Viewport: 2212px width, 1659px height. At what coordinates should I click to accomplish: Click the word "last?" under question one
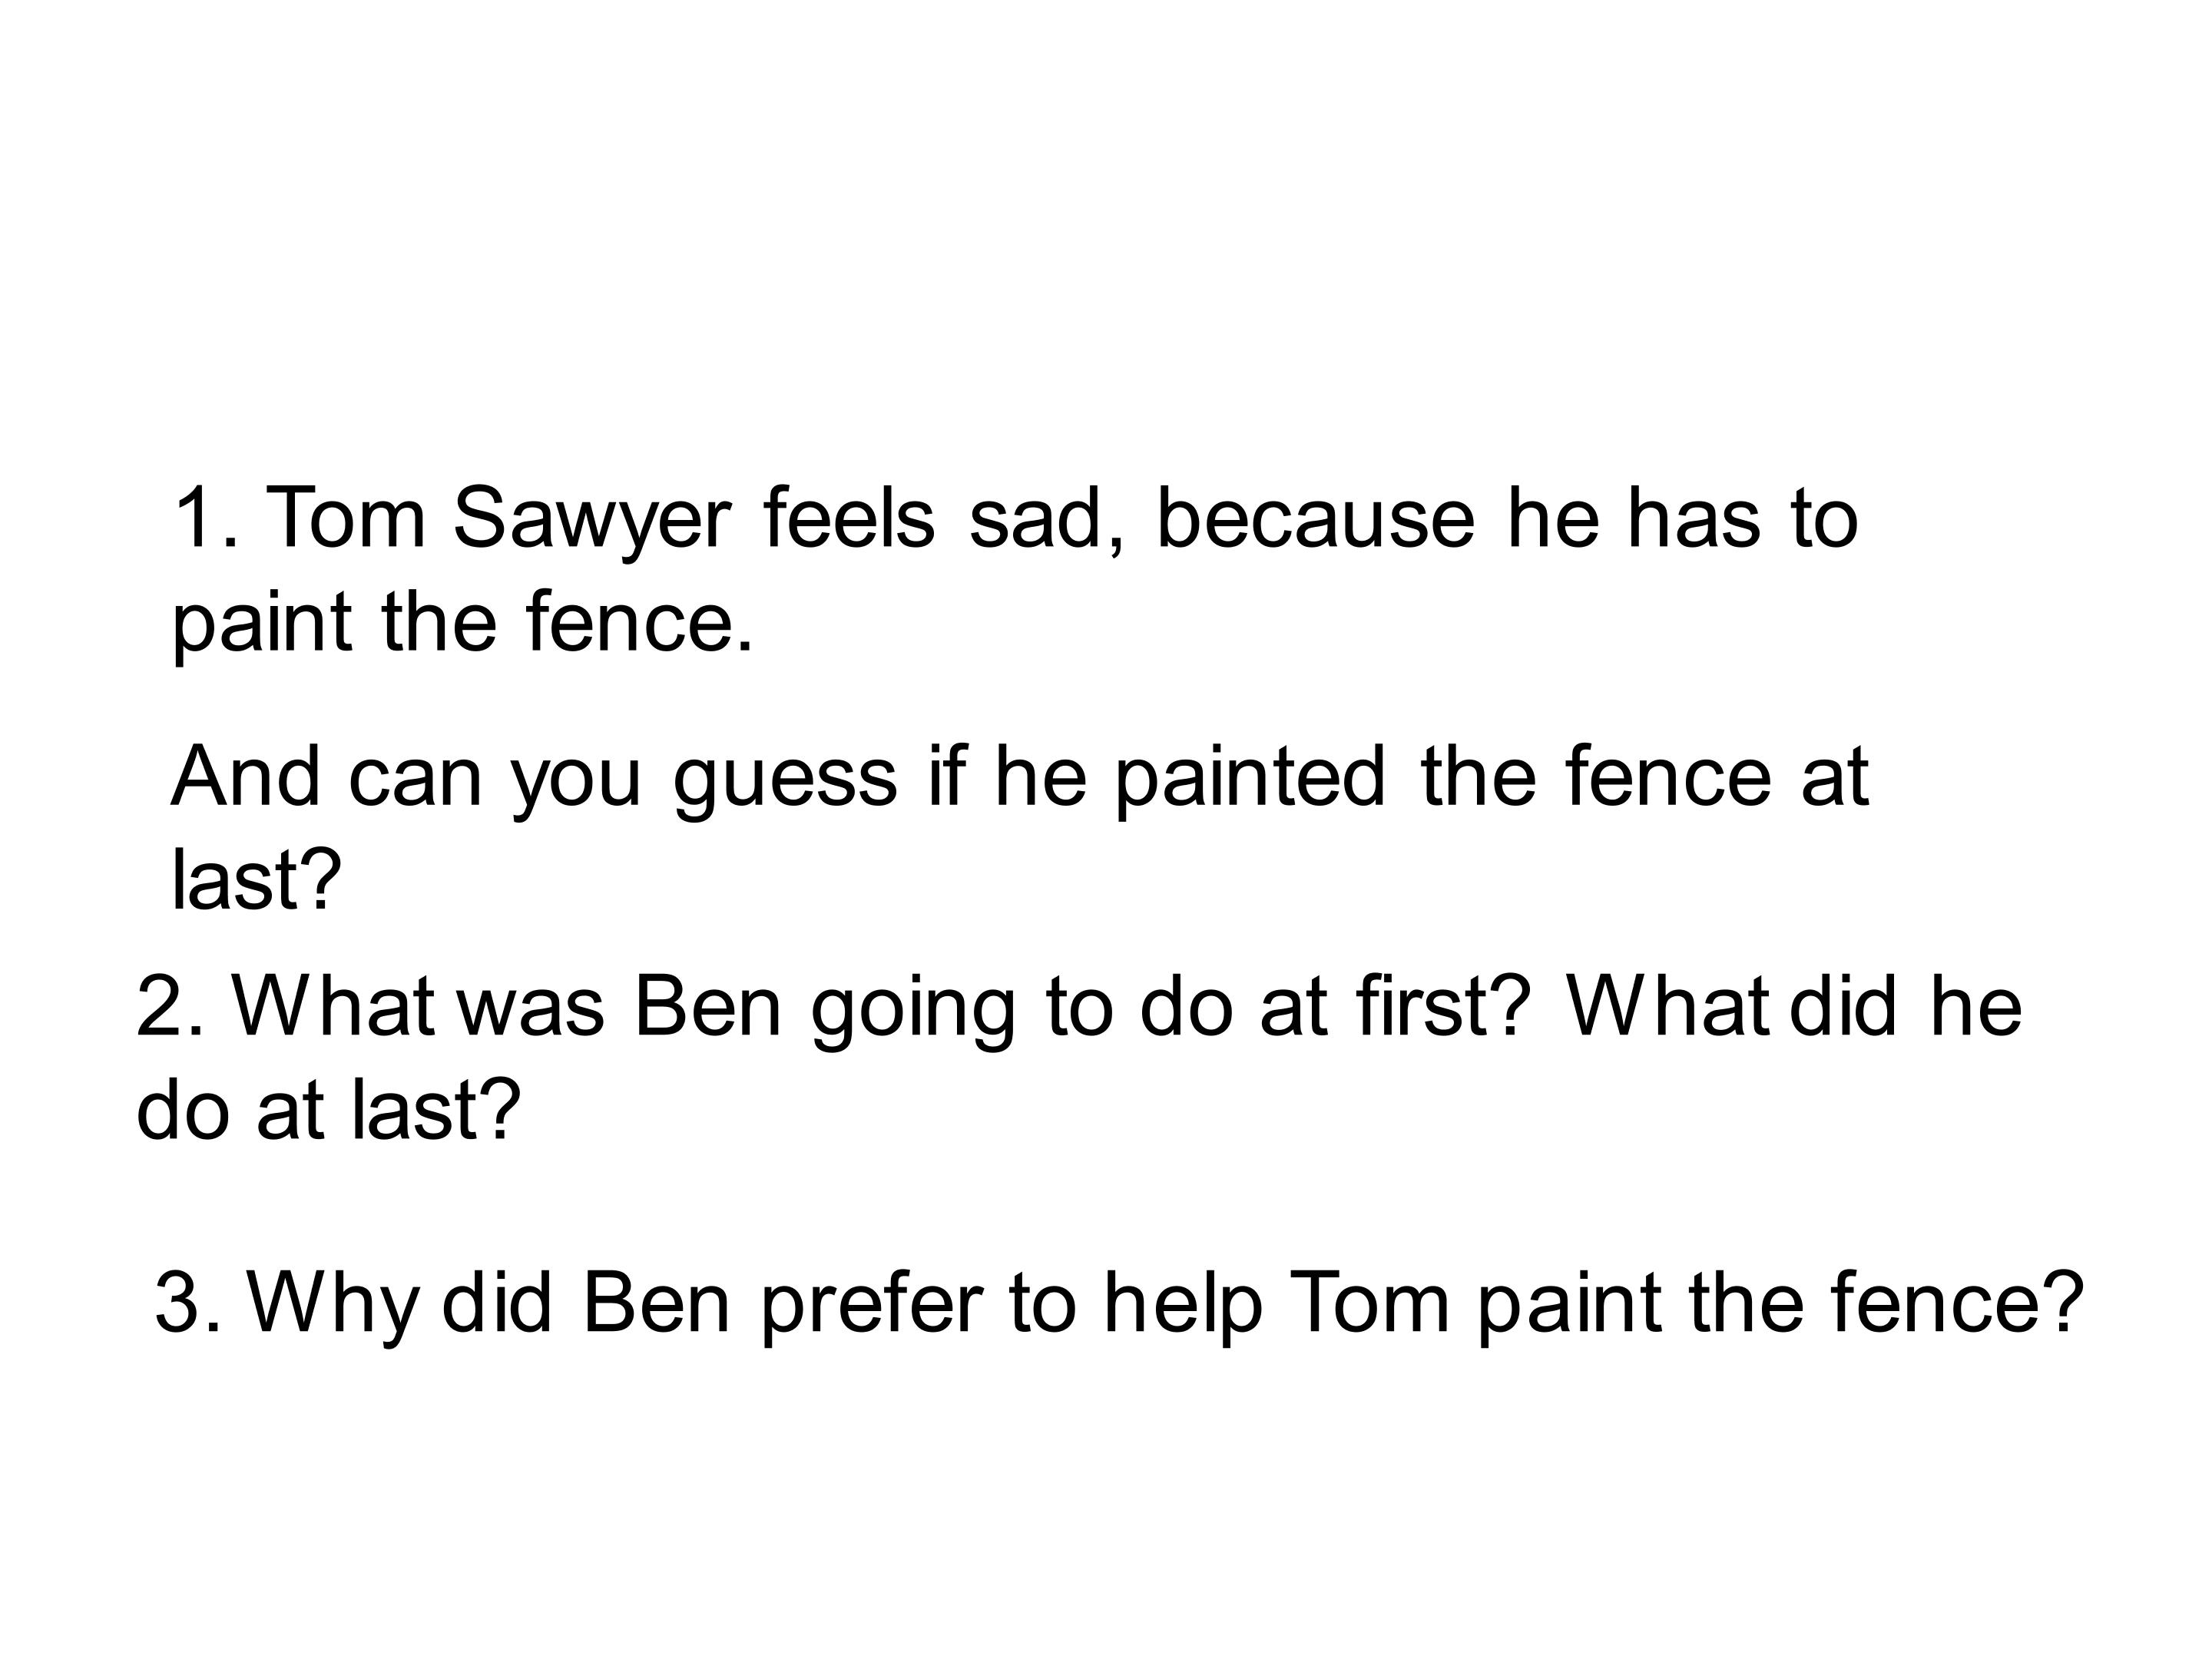[256, 879]
